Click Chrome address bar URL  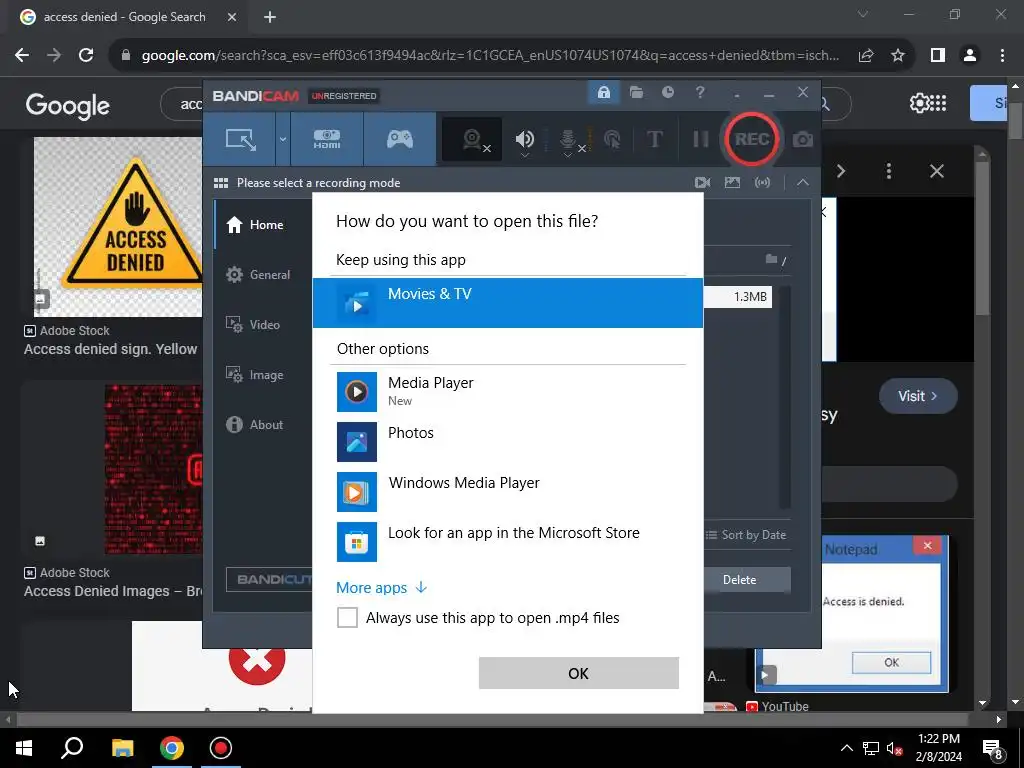coord(490,56)
